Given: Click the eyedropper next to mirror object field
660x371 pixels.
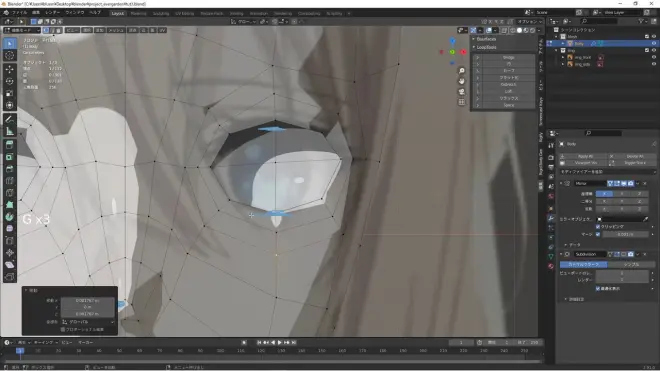Looking at the screenshot, I should (x=646, y=219).
